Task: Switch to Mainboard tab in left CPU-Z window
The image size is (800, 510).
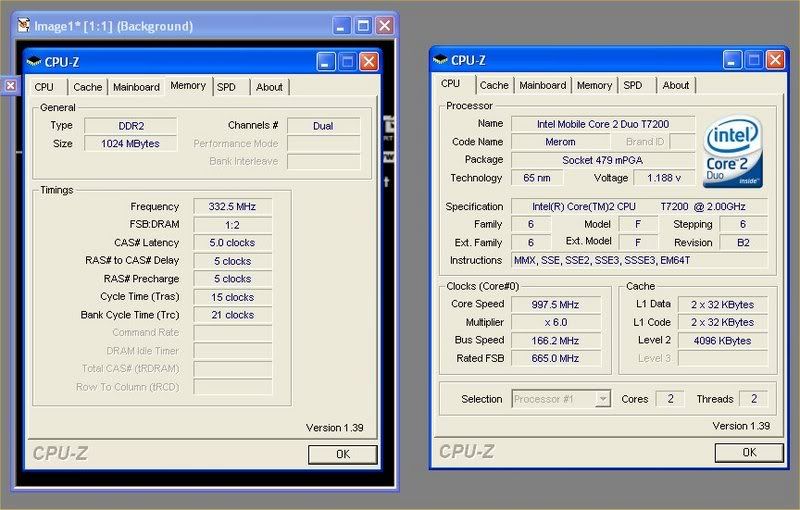Action: (136, 87)
